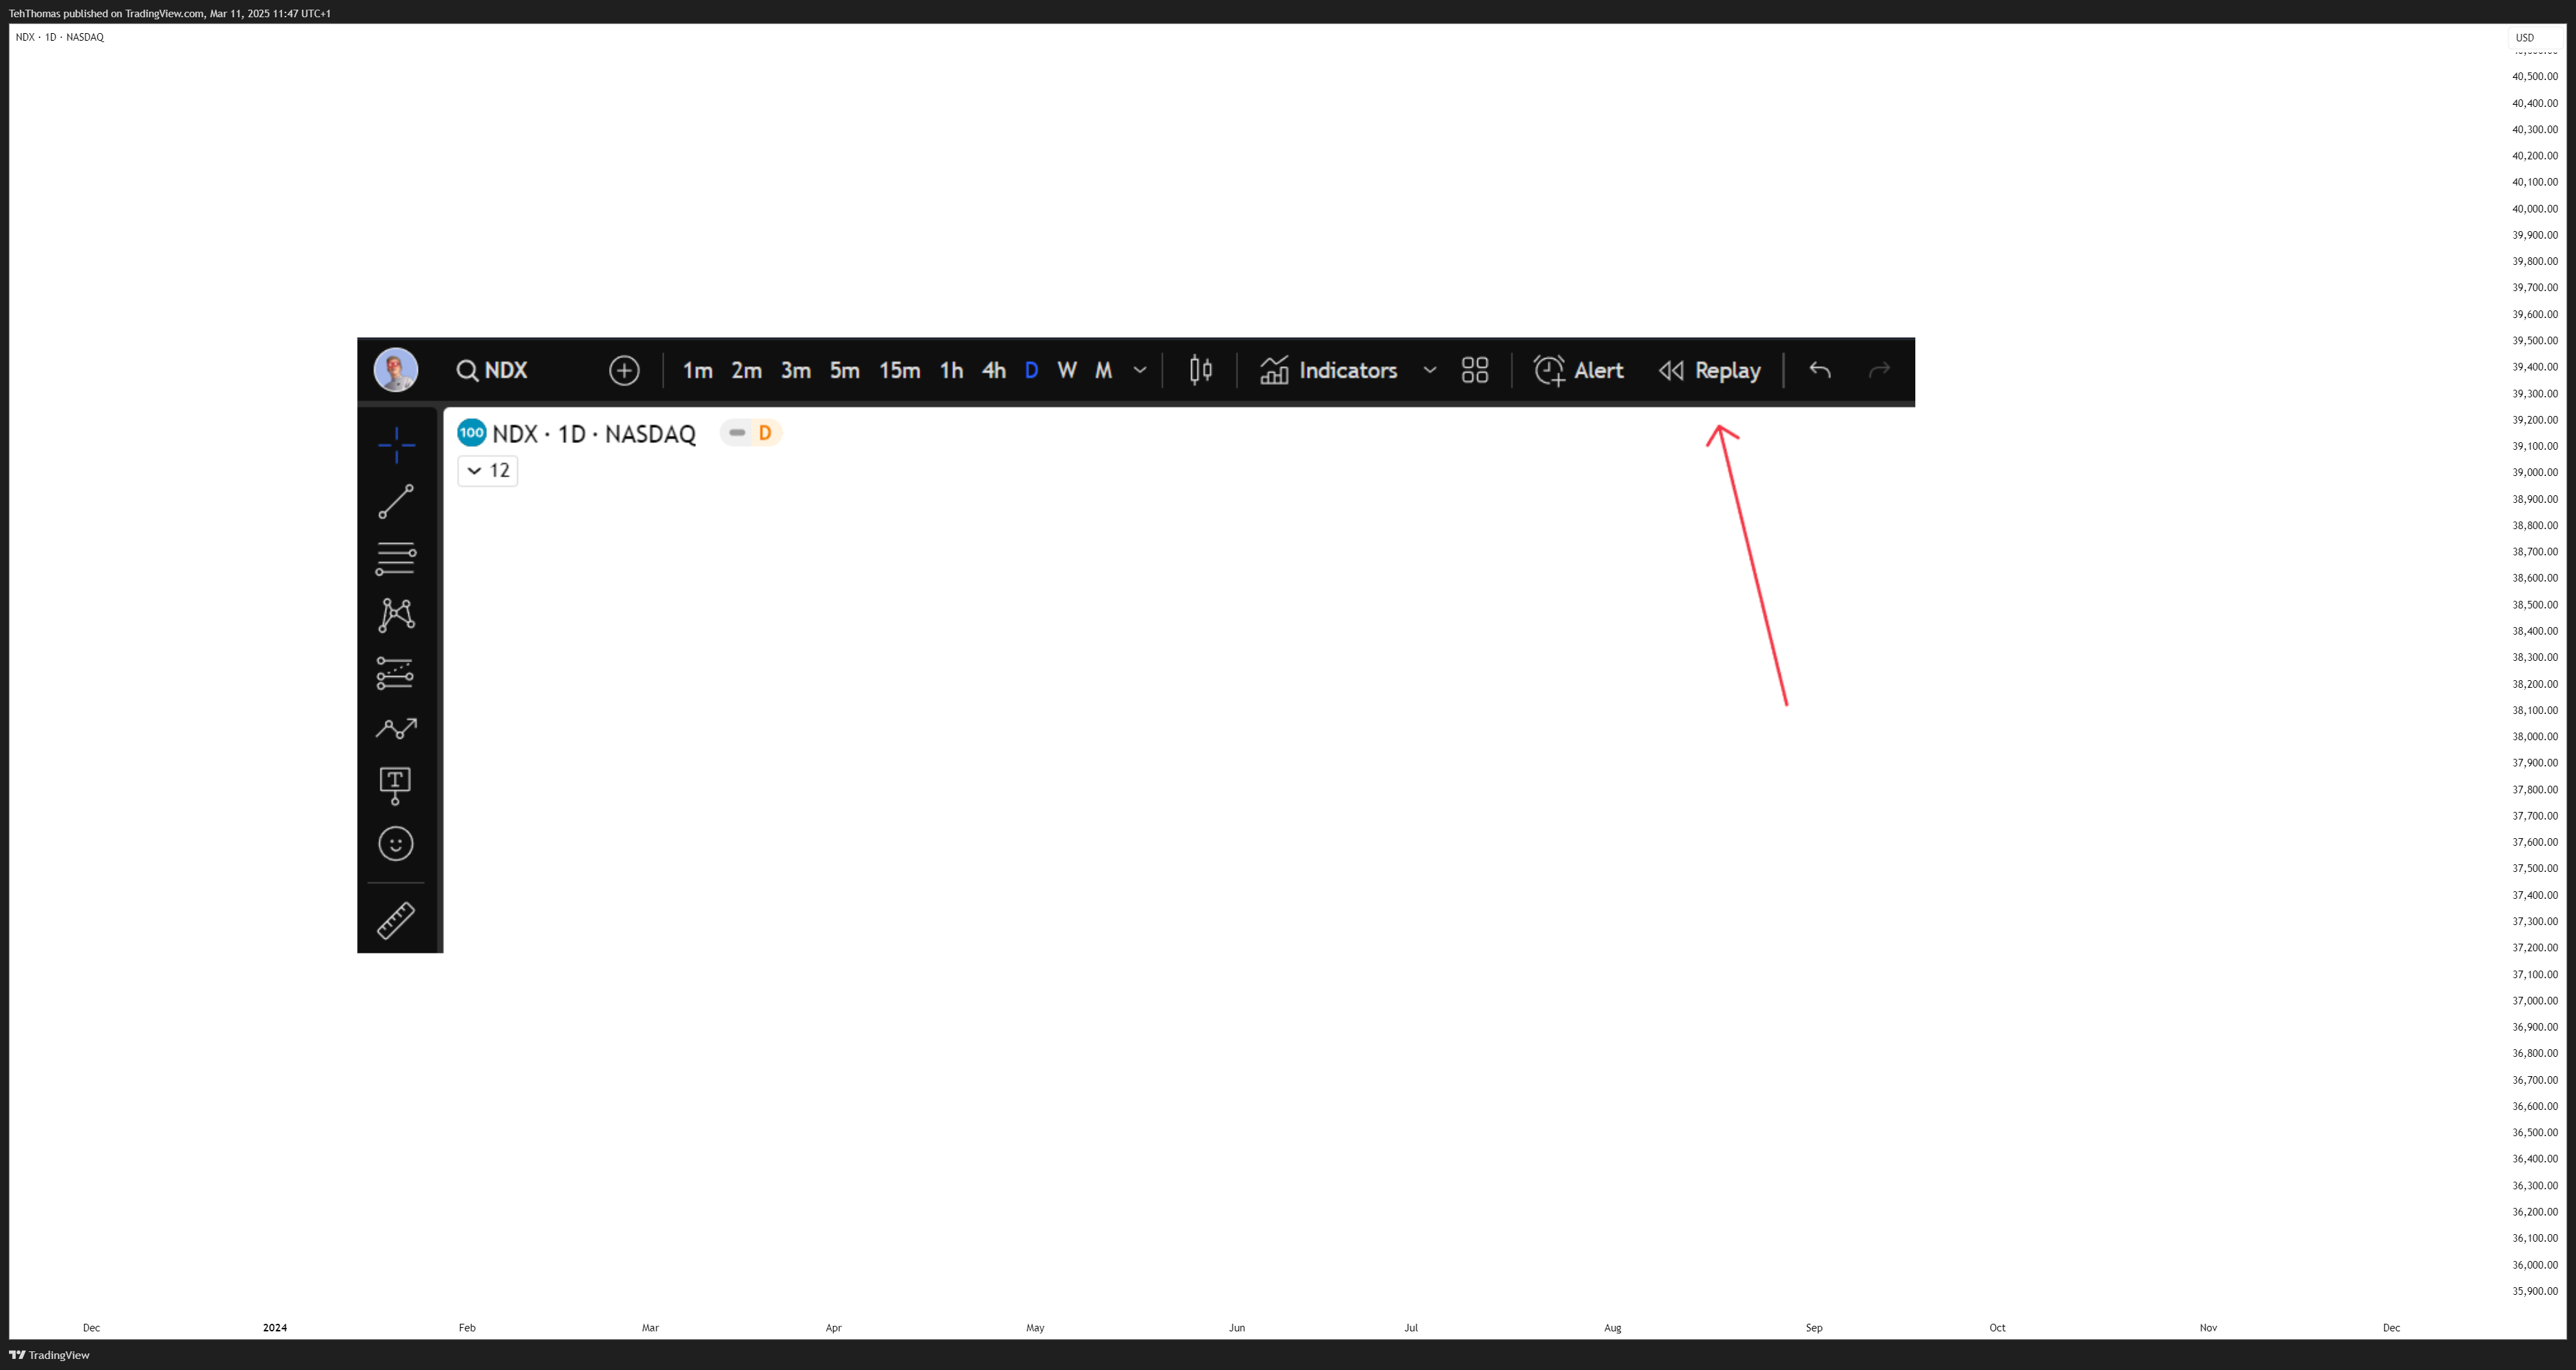The height and width of the screenshot is (1370, 2576).
Task: Click the NDX 100 symbol logo
Action: pos(472,433)
